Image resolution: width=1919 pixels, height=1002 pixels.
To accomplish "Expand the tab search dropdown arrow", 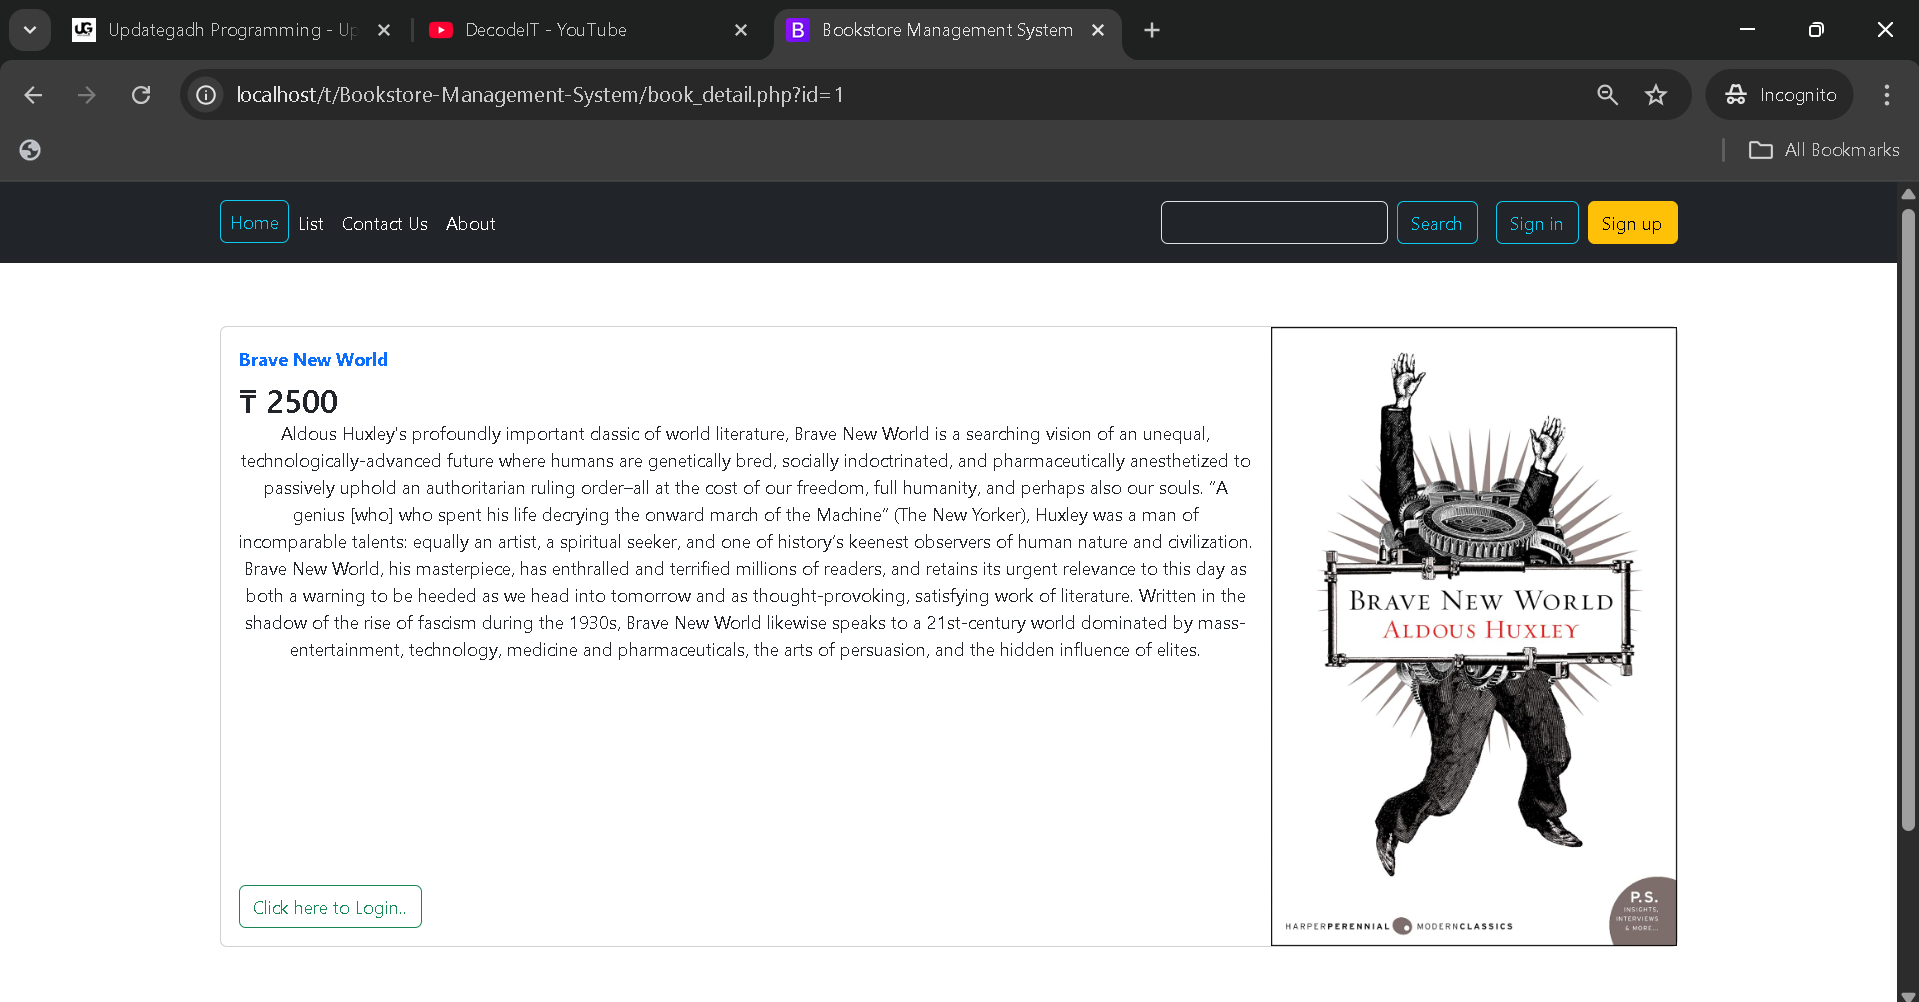I will [30, 30].
